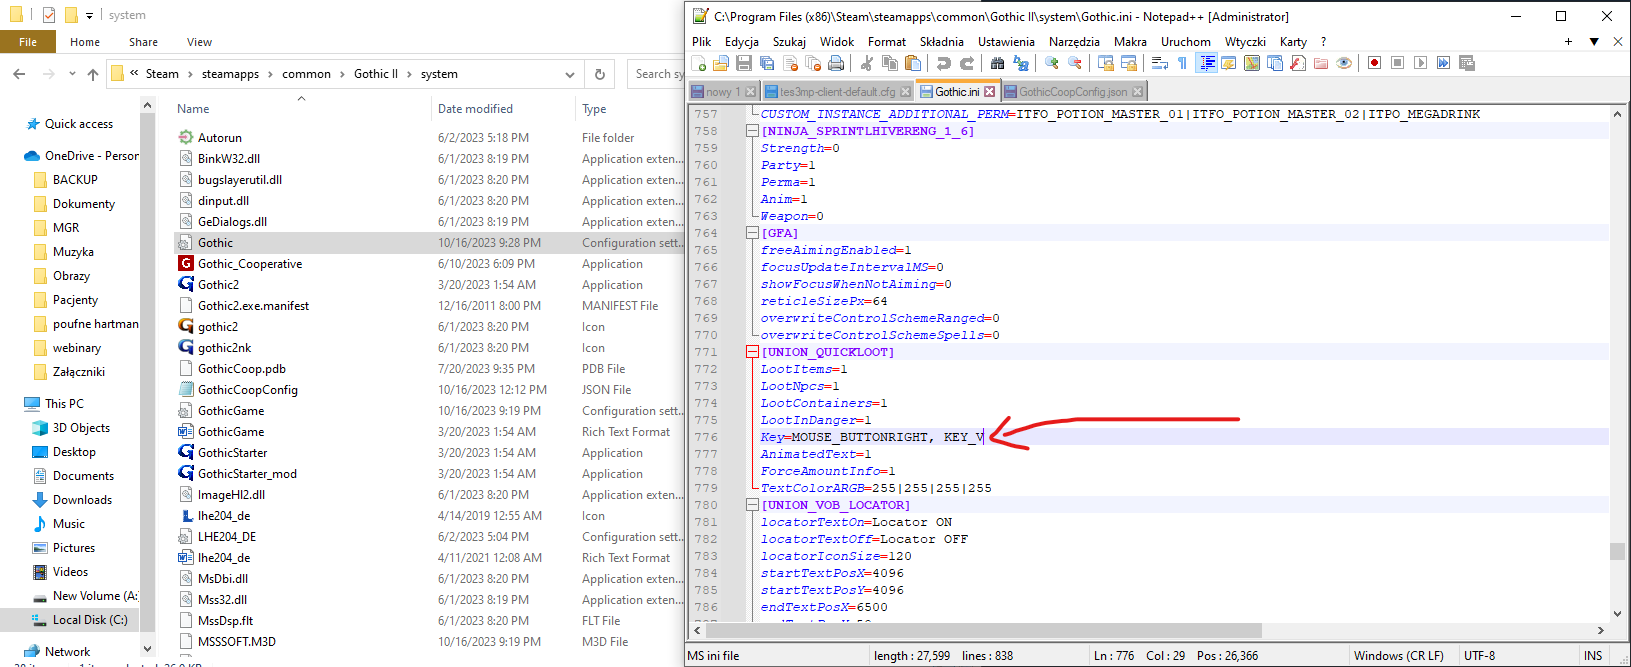
Task: Collapse the [NINJA_SPRINTLHIVERENG_1_6] fold marker
Action: click(x=752, y=131)
